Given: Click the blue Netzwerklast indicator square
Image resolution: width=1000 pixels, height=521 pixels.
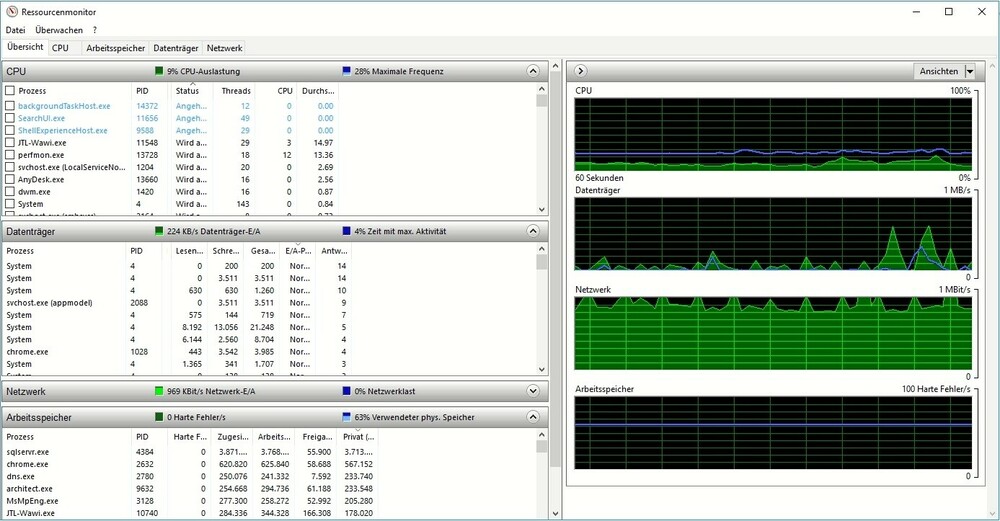Looking at the screenshot, I should [346, 391].
